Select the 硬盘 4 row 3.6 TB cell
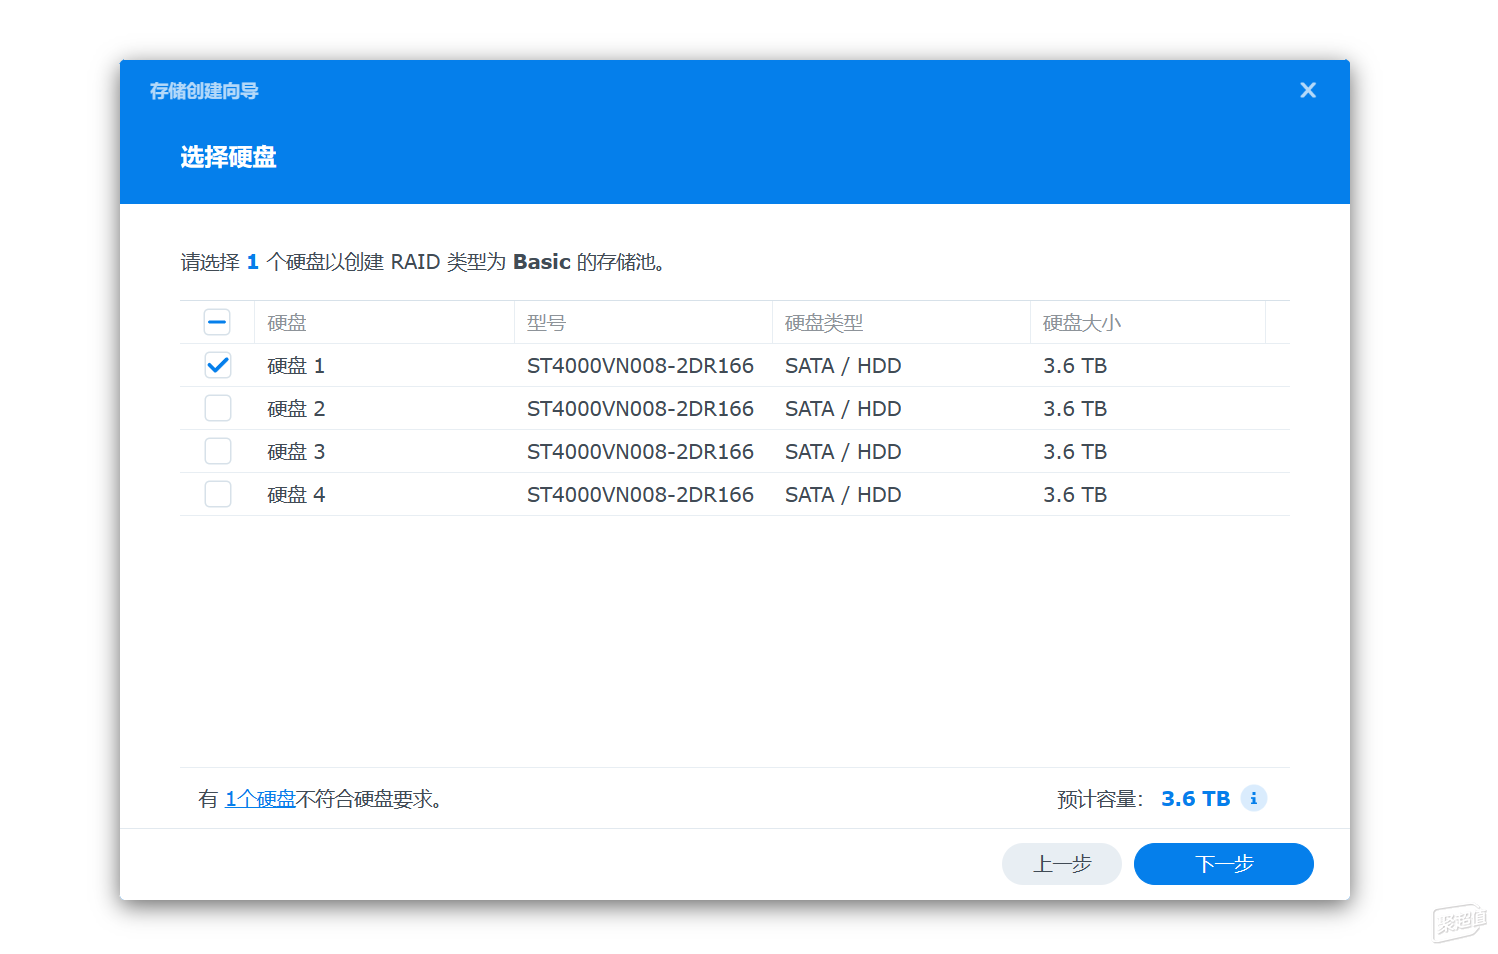1498x954 pixels. click(1075, 495)
